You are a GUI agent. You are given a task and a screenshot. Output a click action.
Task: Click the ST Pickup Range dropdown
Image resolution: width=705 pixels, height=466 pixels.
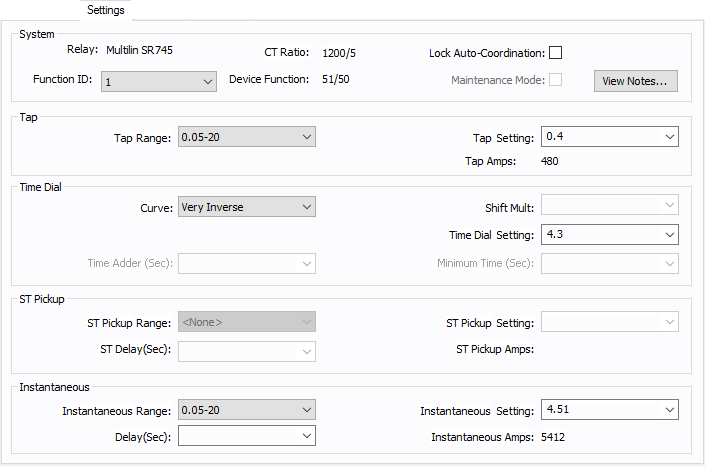pos(246,322)
